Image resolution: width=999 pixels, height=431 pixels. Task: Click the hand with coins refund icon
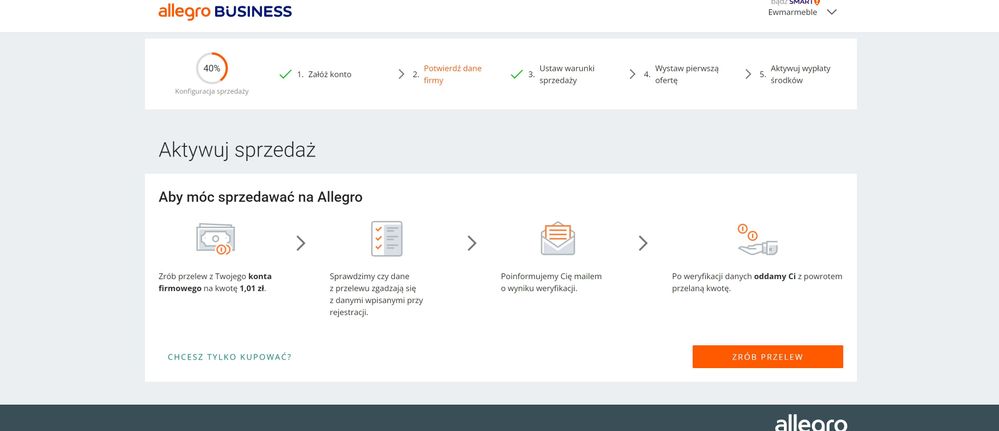click(x=757, y=240)
